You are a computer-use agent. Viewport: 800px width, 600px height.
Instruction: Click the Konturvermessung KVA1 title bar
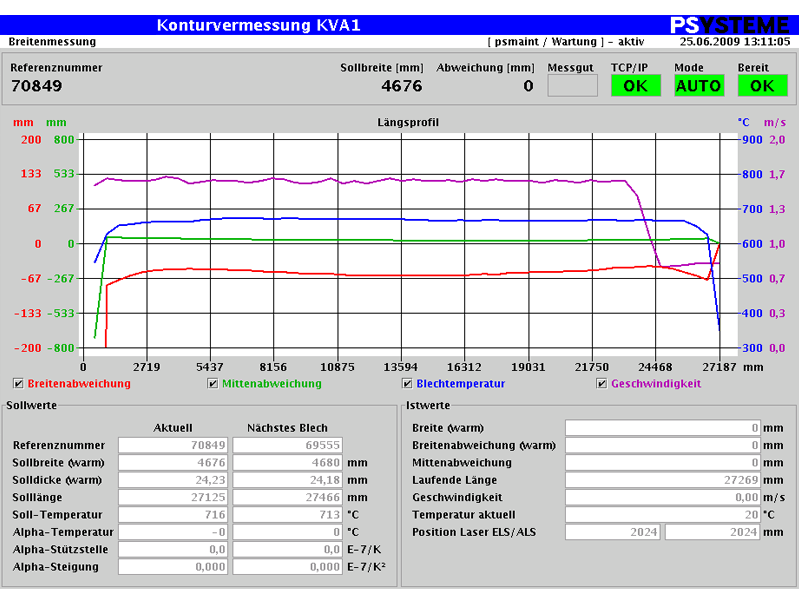tap(259, 25)
